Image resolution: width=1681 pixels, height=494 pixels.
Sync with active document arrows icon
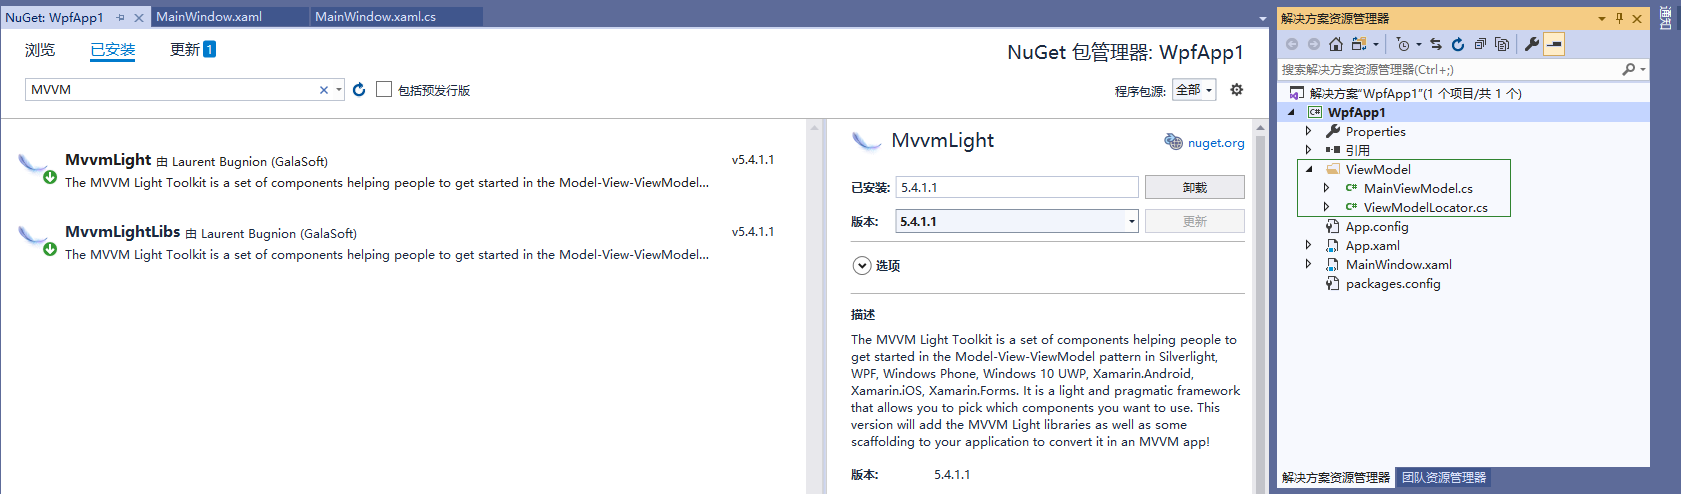(x=1436, y=44)
